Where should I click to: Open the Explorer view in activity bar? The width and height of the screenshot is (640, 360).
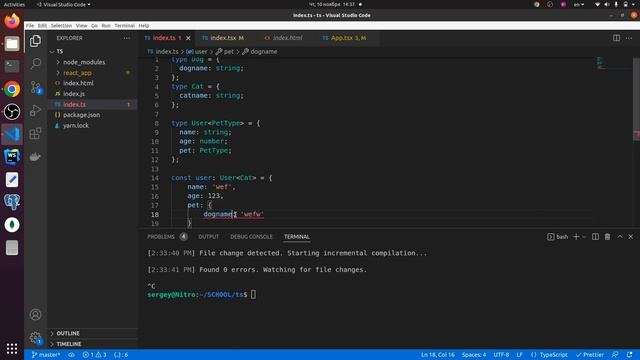pyautogui.click(x=36, y=41)
